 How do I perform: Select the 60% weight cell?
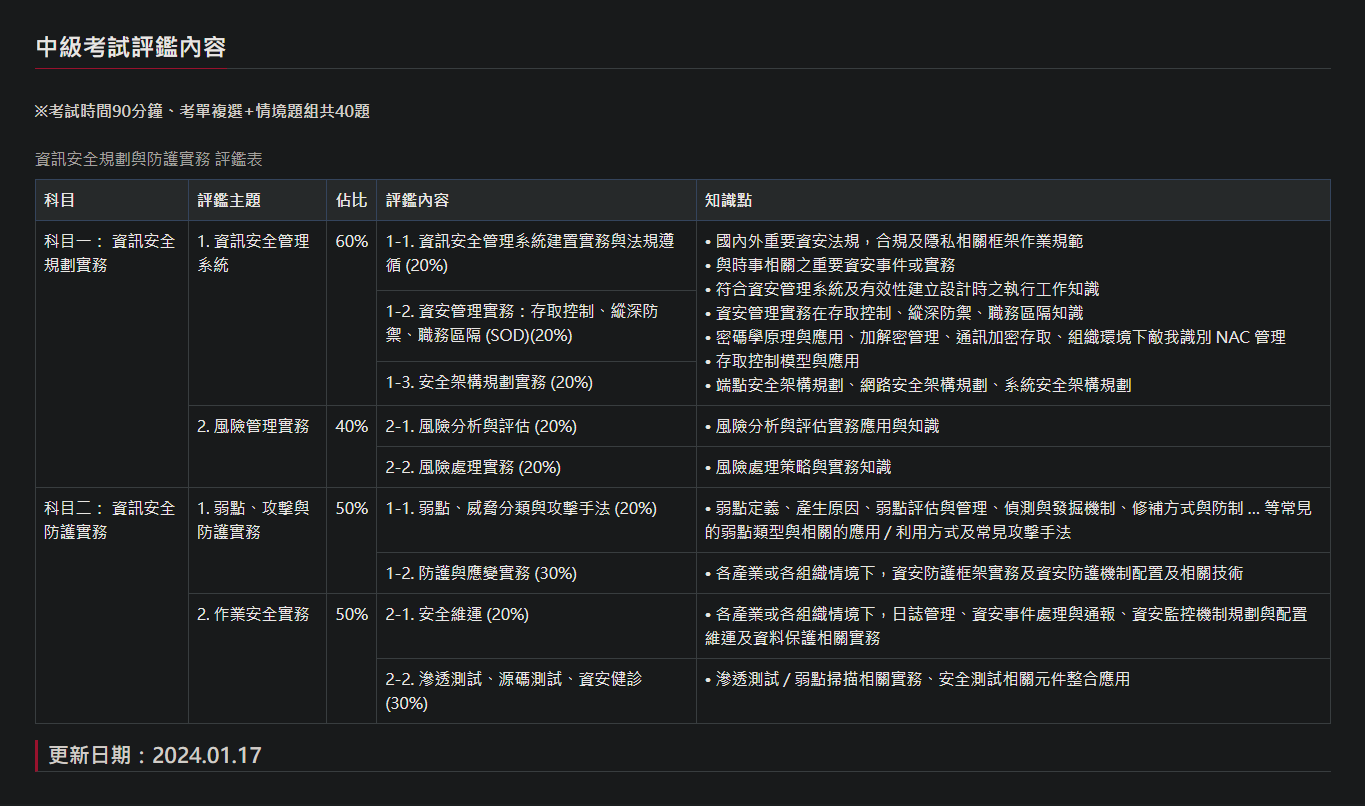351,242
